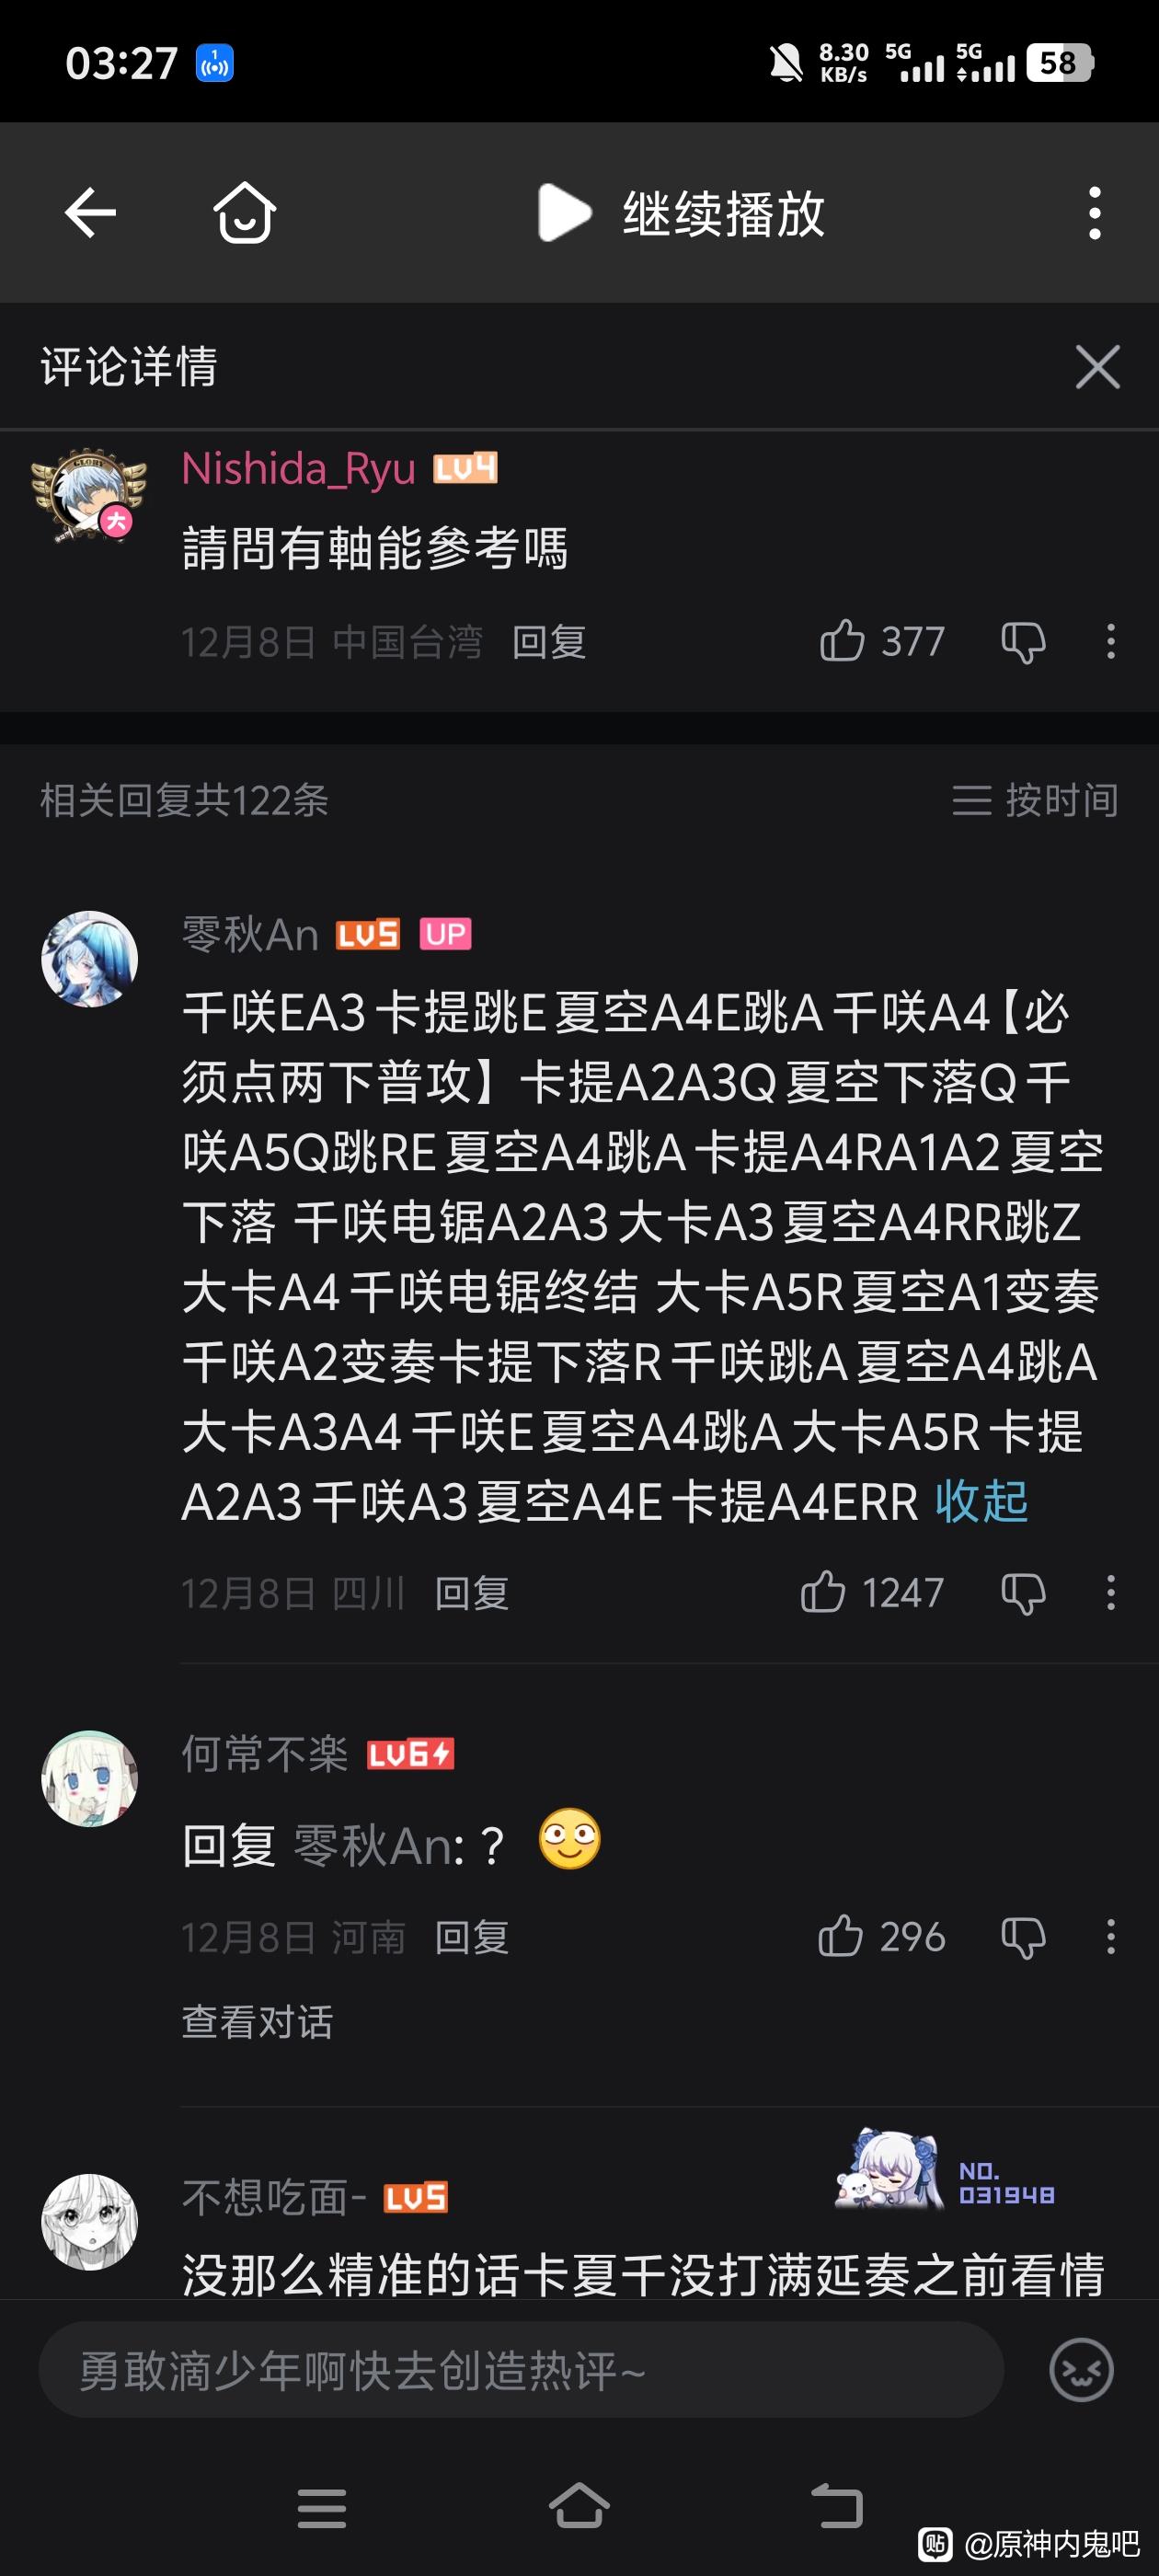
Task: Tap the back arrow icon
Action: [x=90, y=213]
